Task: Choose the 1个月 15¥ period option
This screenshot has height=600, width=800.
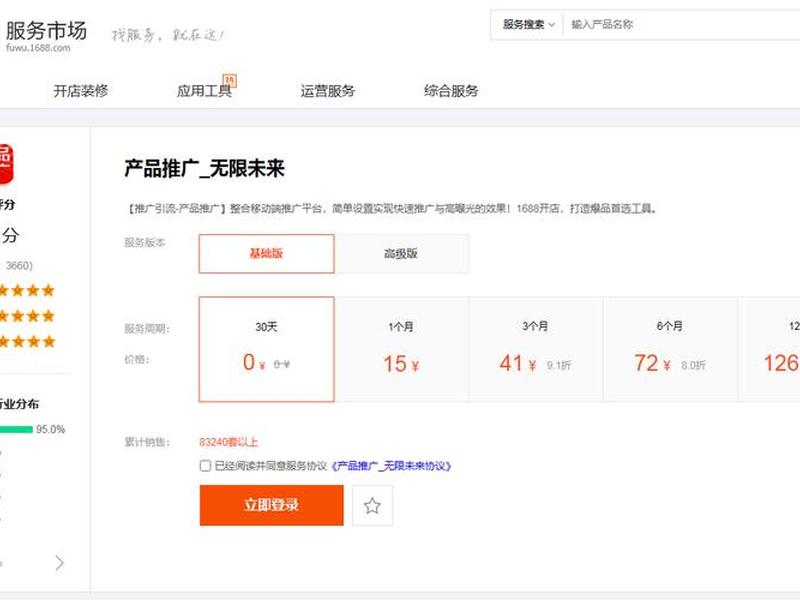Action: (401, 349)
